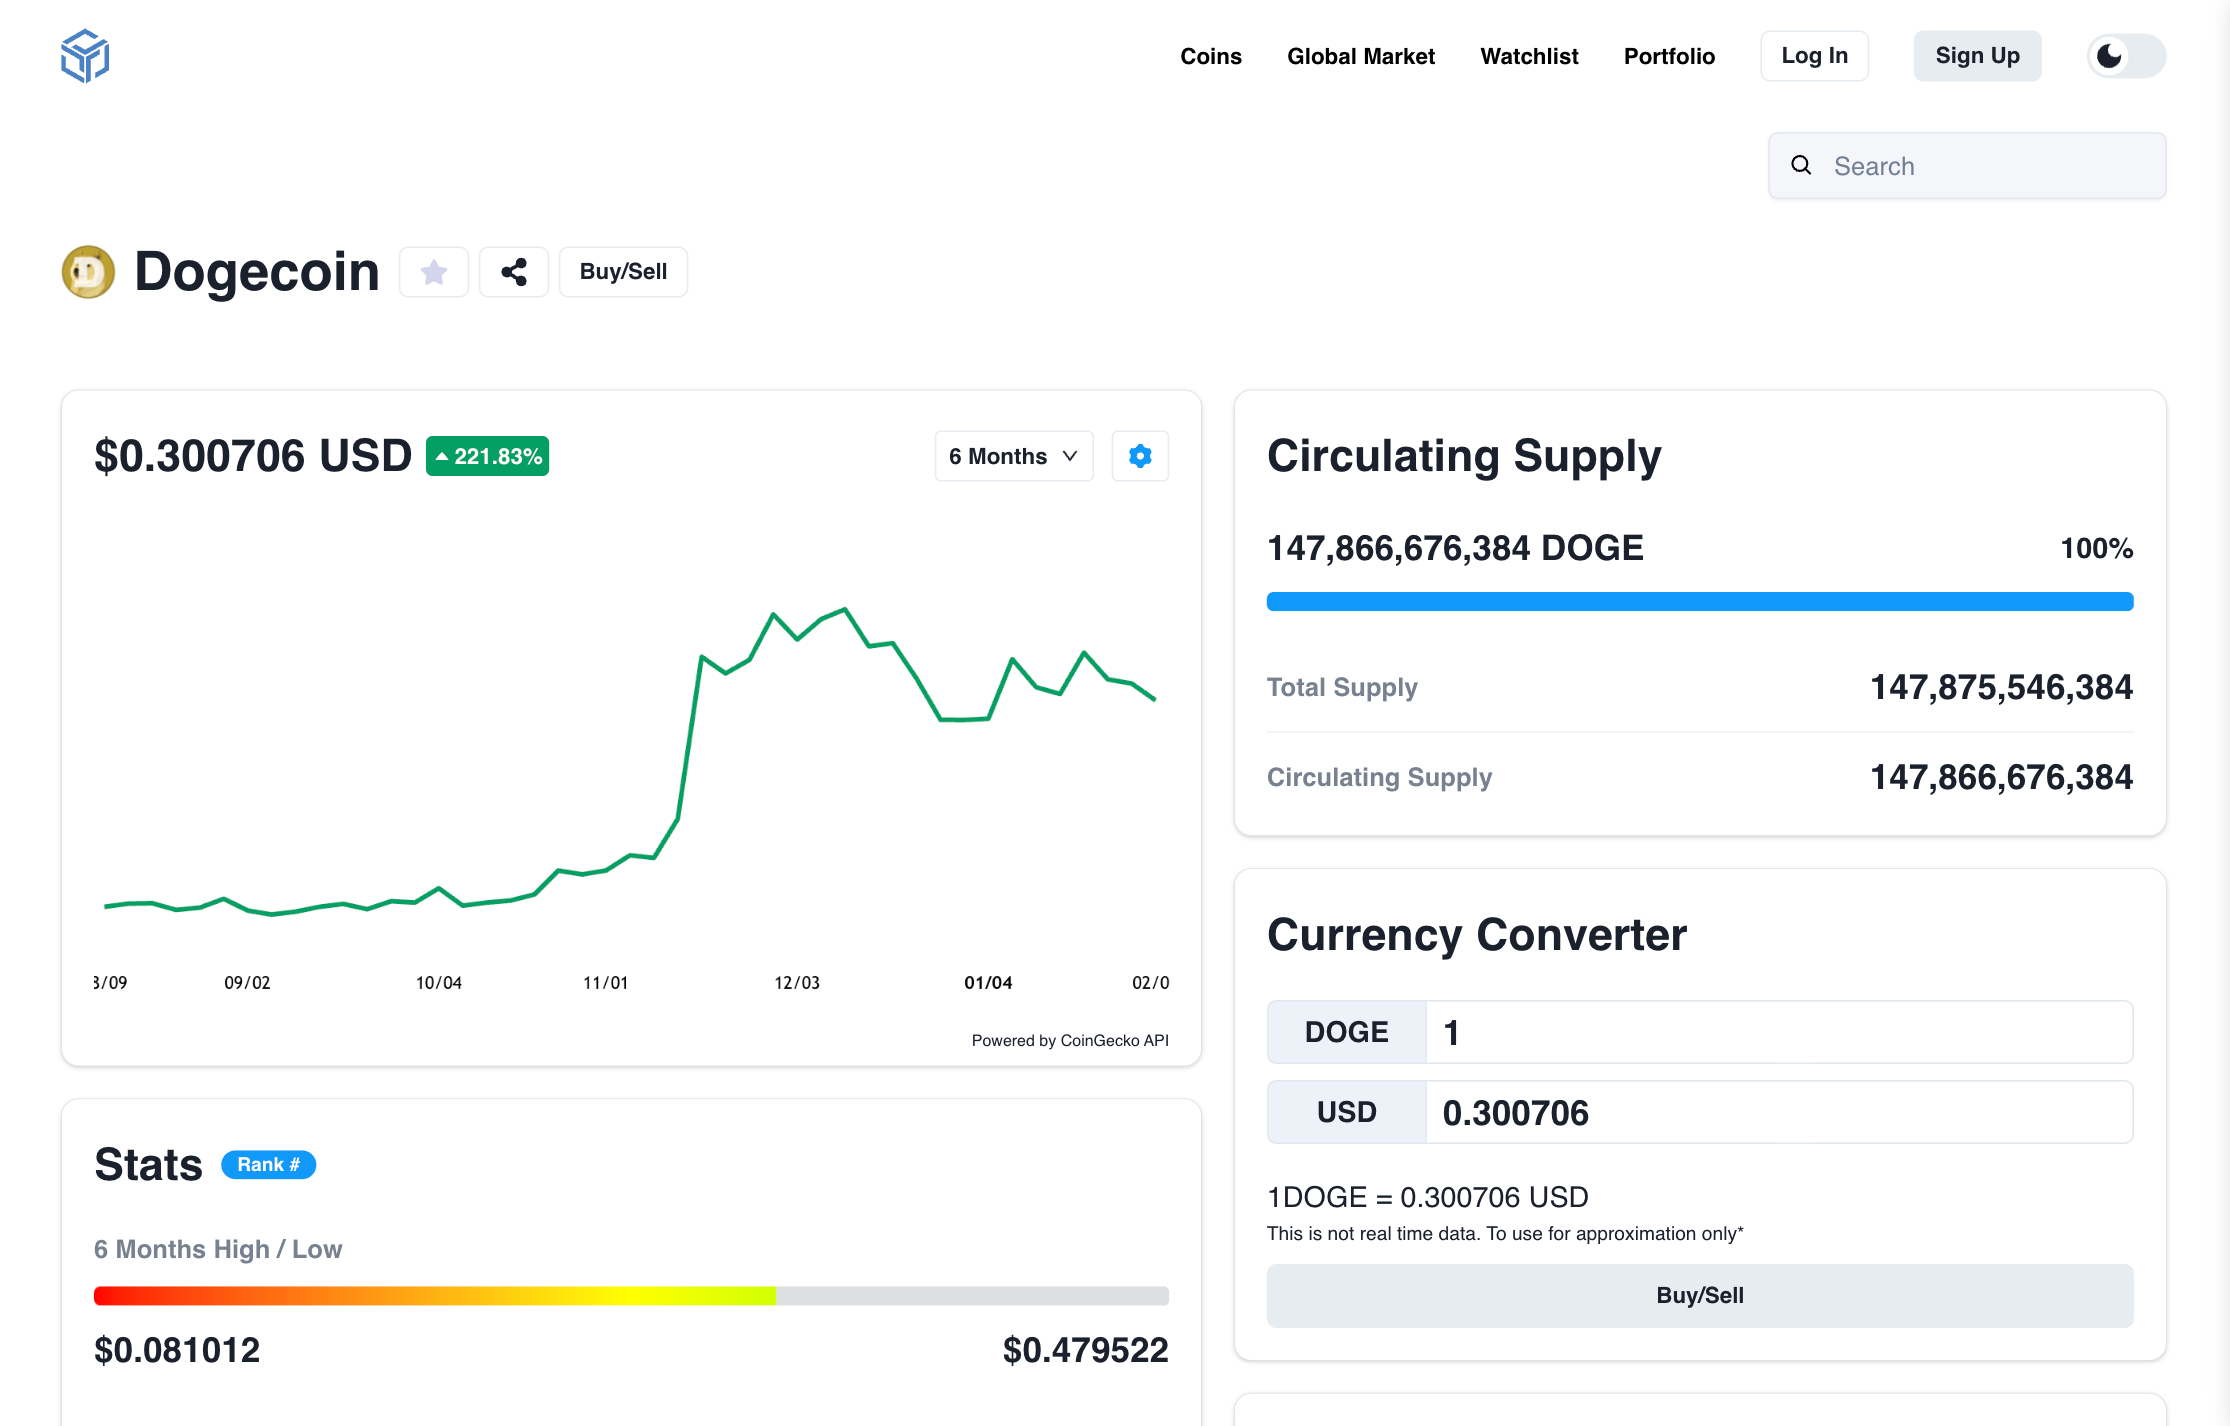
Task: Open the 6 Months timeframe dropdown
Action: (1013, 456)
